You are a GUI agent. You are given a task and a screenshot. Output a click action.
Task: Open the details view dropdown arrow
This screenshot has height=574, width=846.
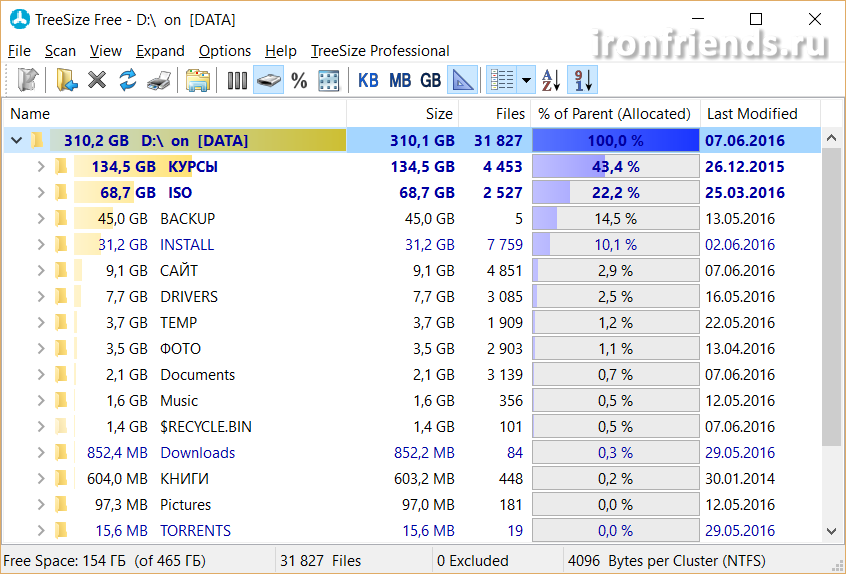coord(525,81)
